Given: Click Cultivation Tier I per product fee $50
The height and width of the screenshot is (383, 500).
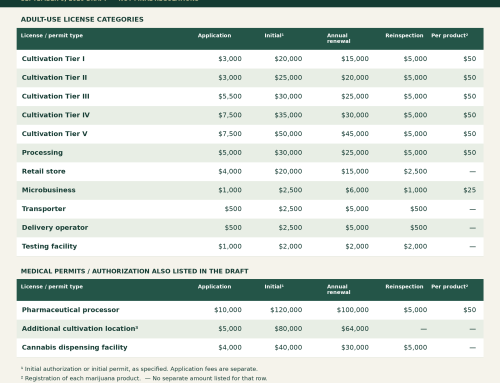Looking at the screenshot, I should coord(470,59).
